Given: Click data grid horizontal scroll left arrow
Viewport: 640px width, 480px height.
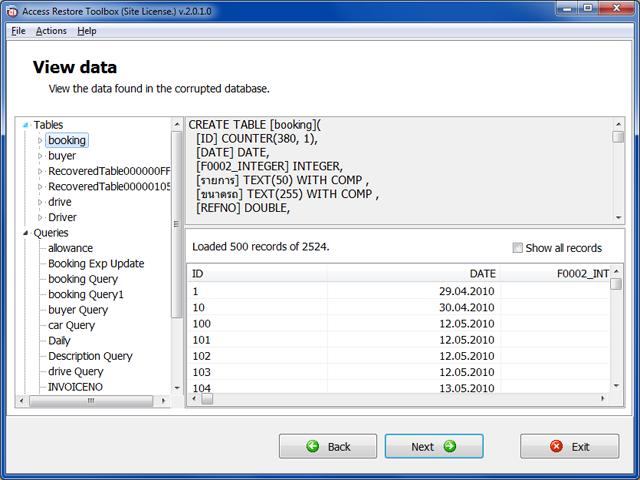Looking at the screenshot, I should (194, 399).
